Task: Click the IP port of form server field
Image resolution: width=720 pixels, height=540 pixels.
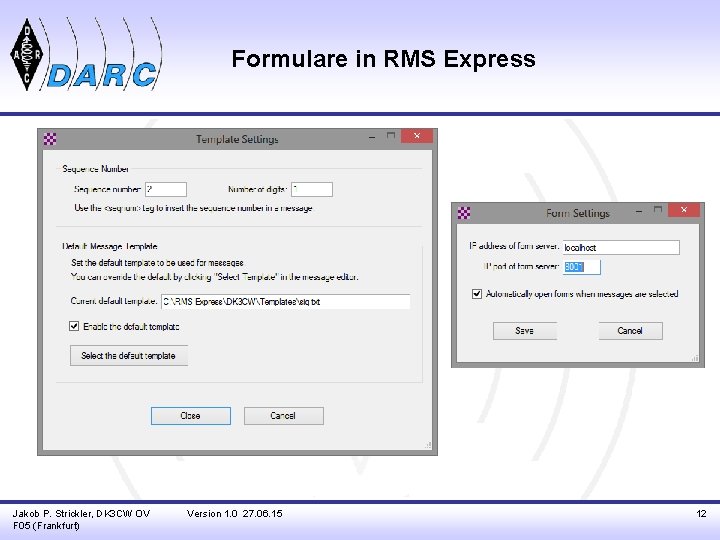Action: [582, 267]
